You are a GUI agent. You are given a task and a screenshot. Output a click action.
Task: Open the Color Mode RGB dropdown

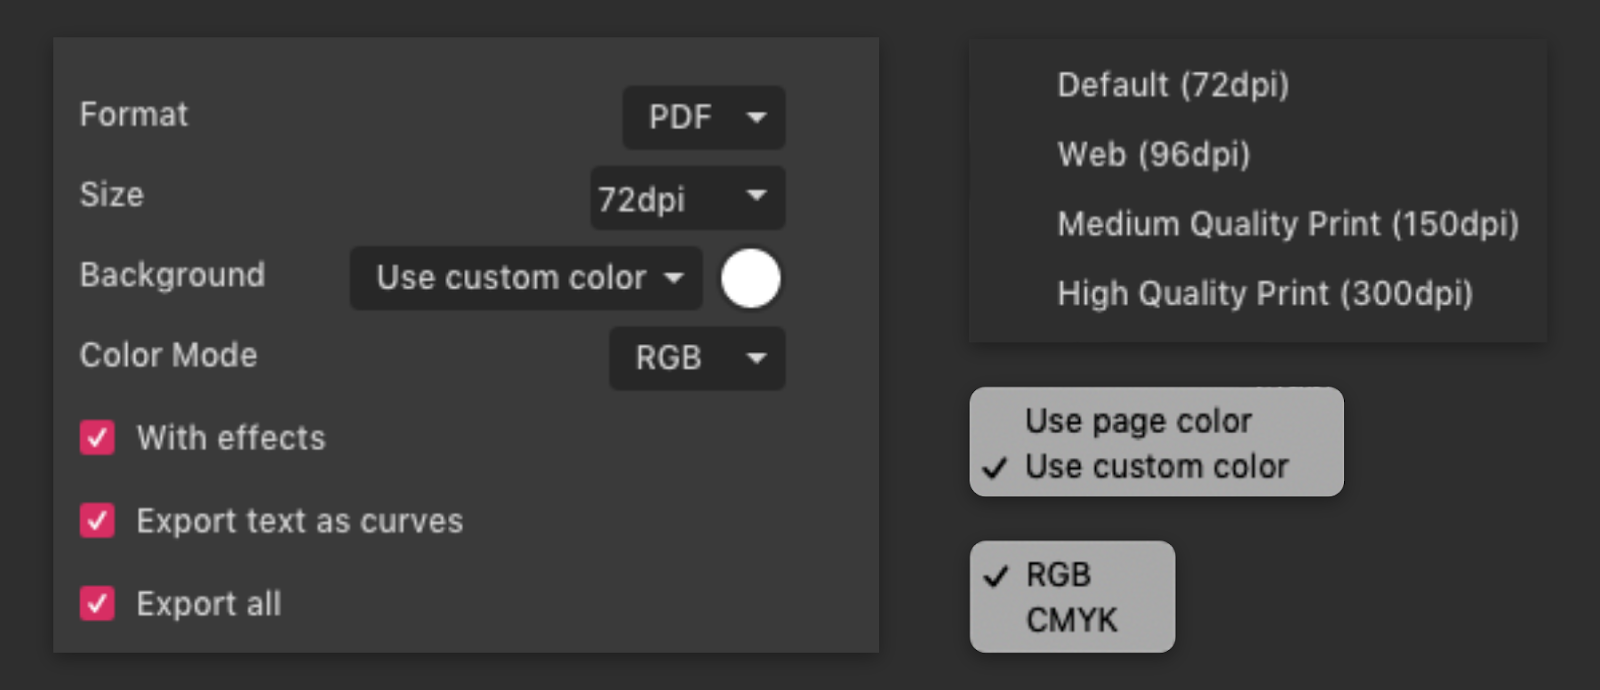coord(696,358)
